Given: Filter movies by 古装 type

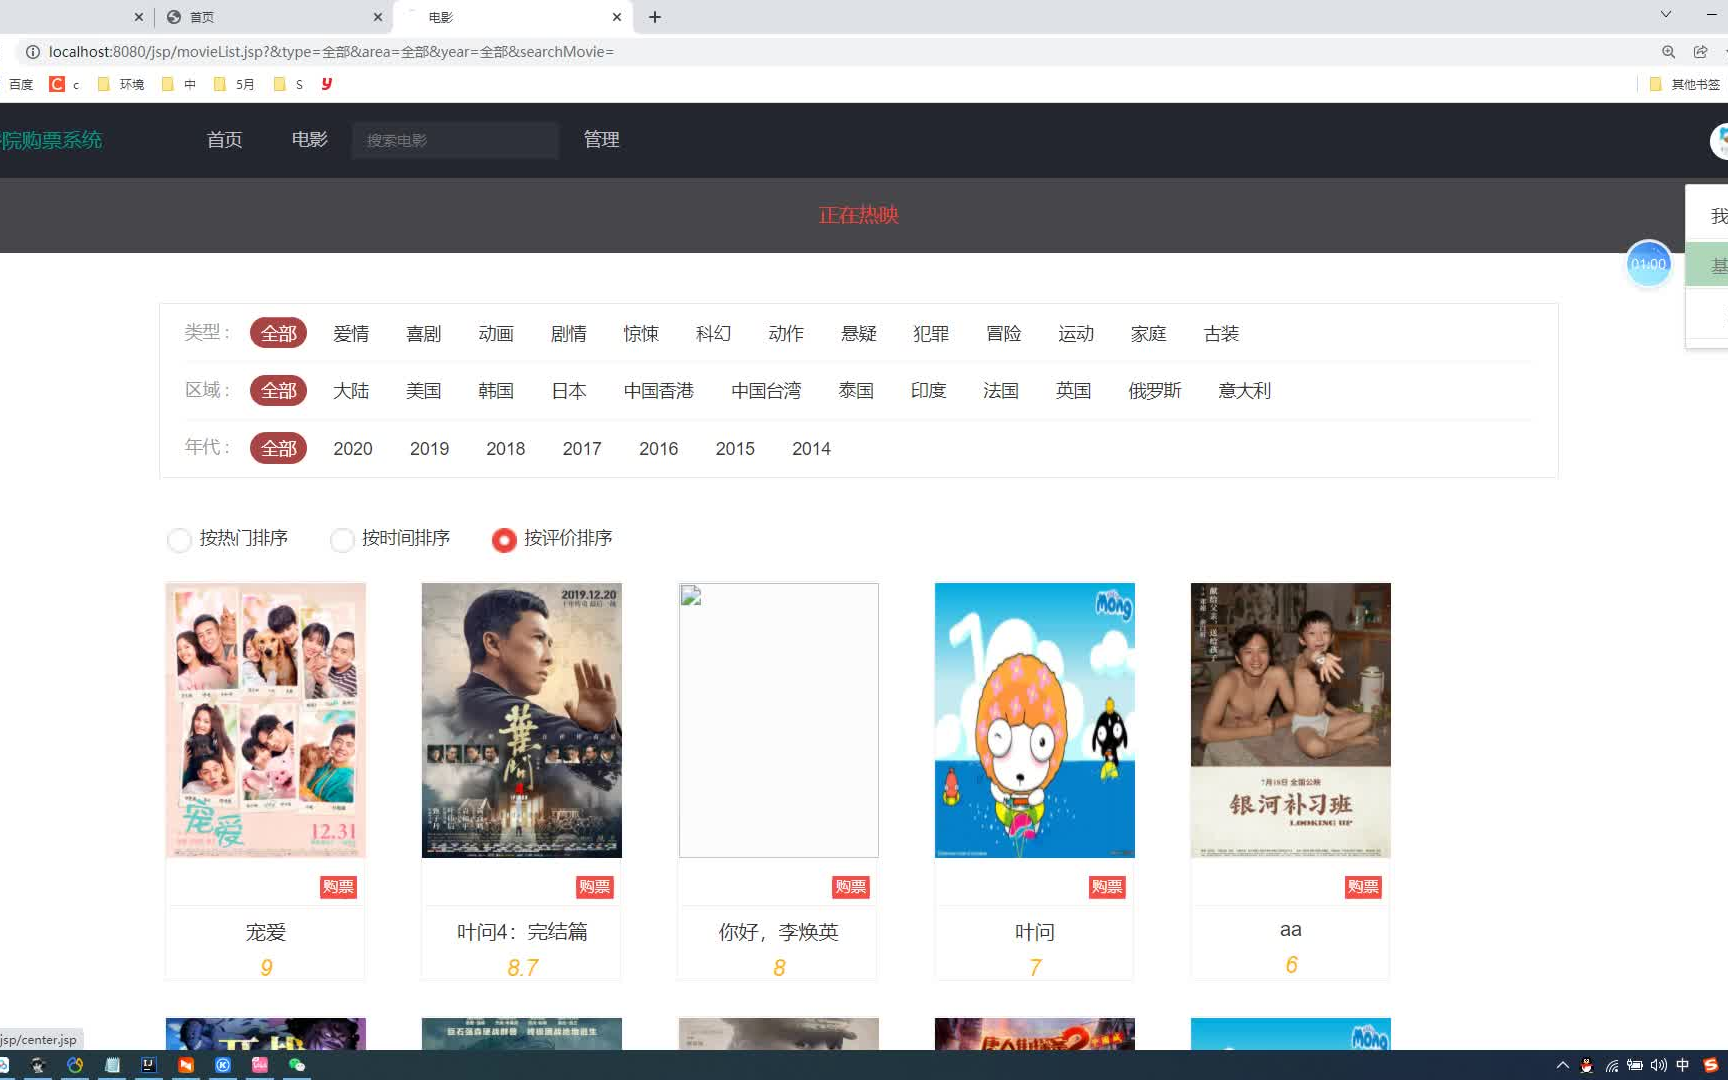Looking at the screenshot, I should pyautogui.click(x=1222, y=334).
